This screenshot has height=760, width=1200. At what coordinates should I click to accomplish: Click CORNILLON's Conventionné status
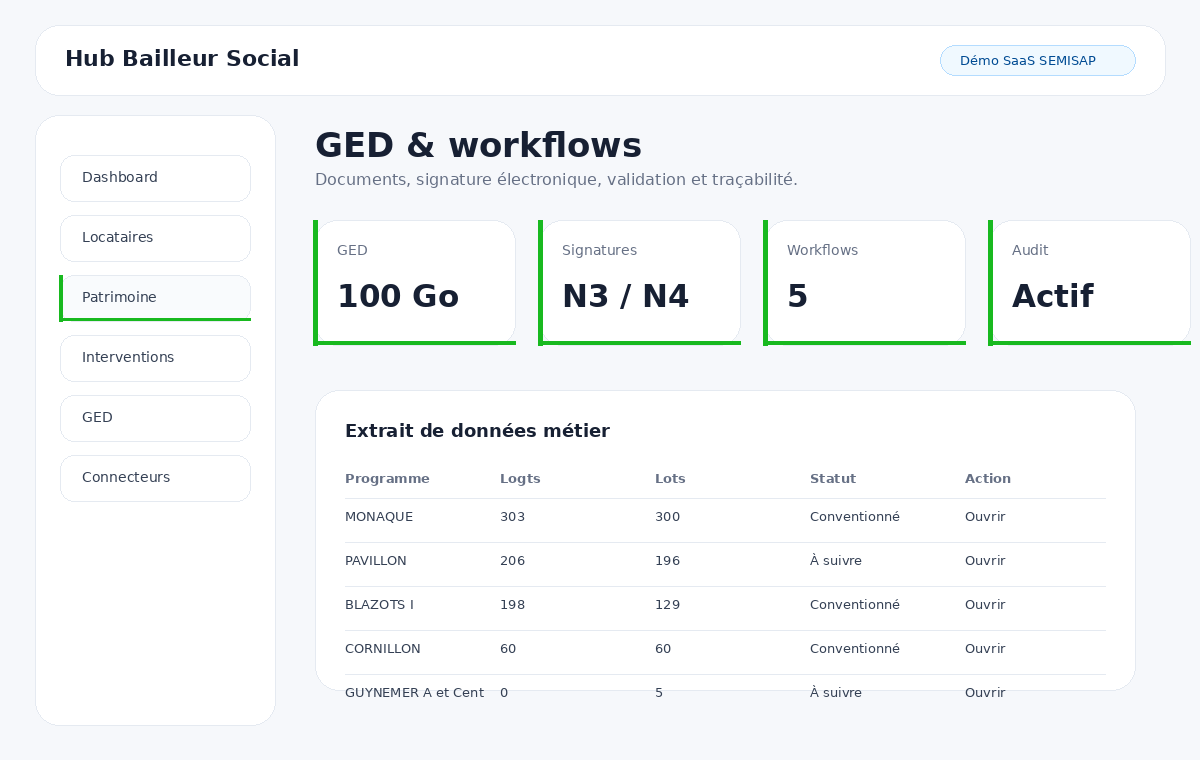[x=855, y=649]
